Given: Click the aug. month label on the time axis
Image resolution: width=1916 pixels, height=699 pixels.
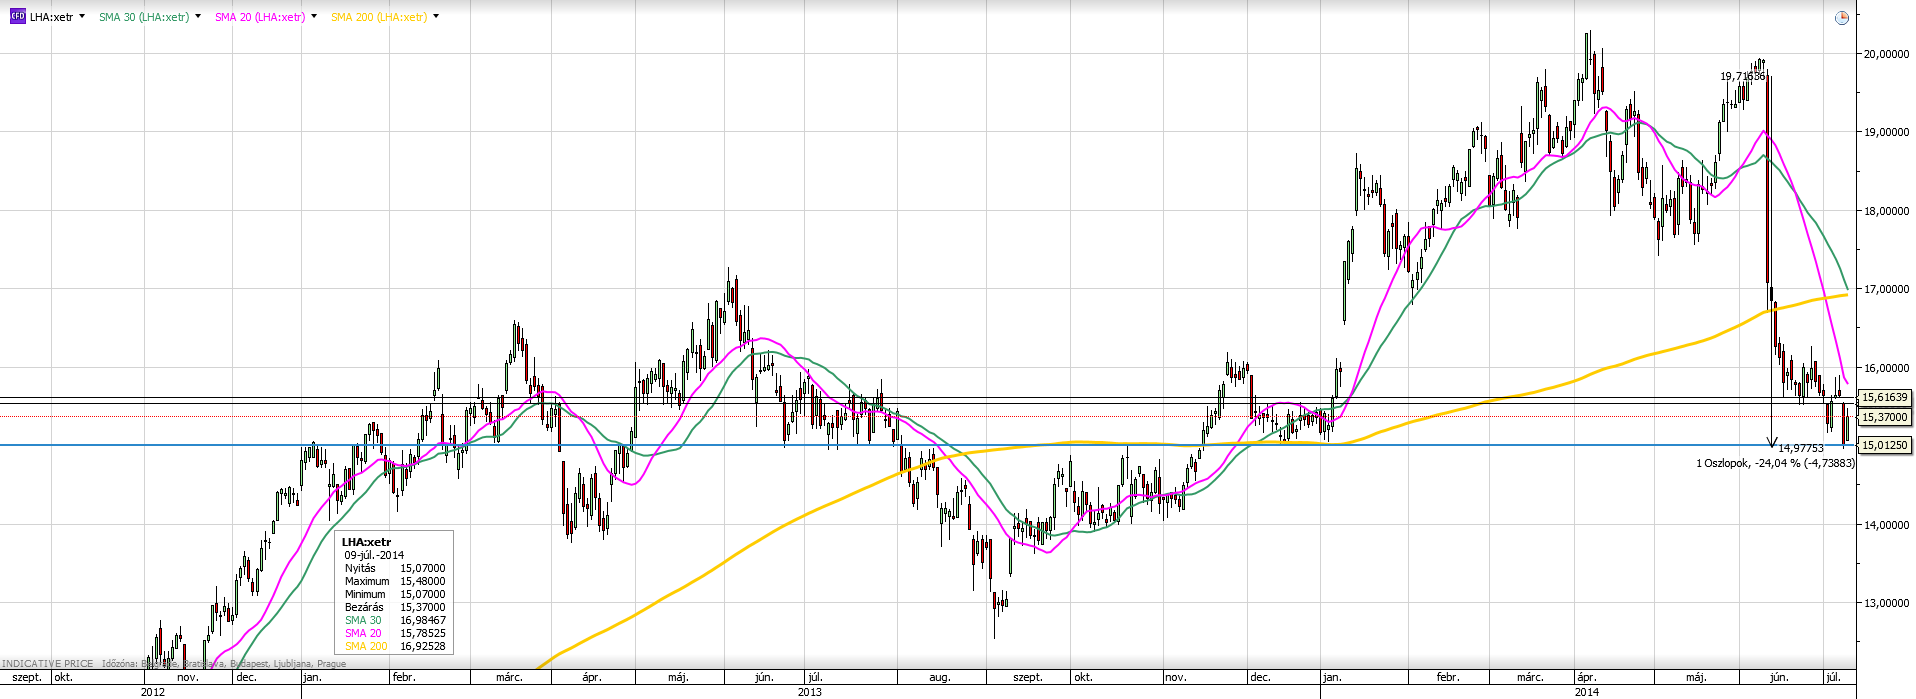Looking at the screenshot, I should [940, 677].
